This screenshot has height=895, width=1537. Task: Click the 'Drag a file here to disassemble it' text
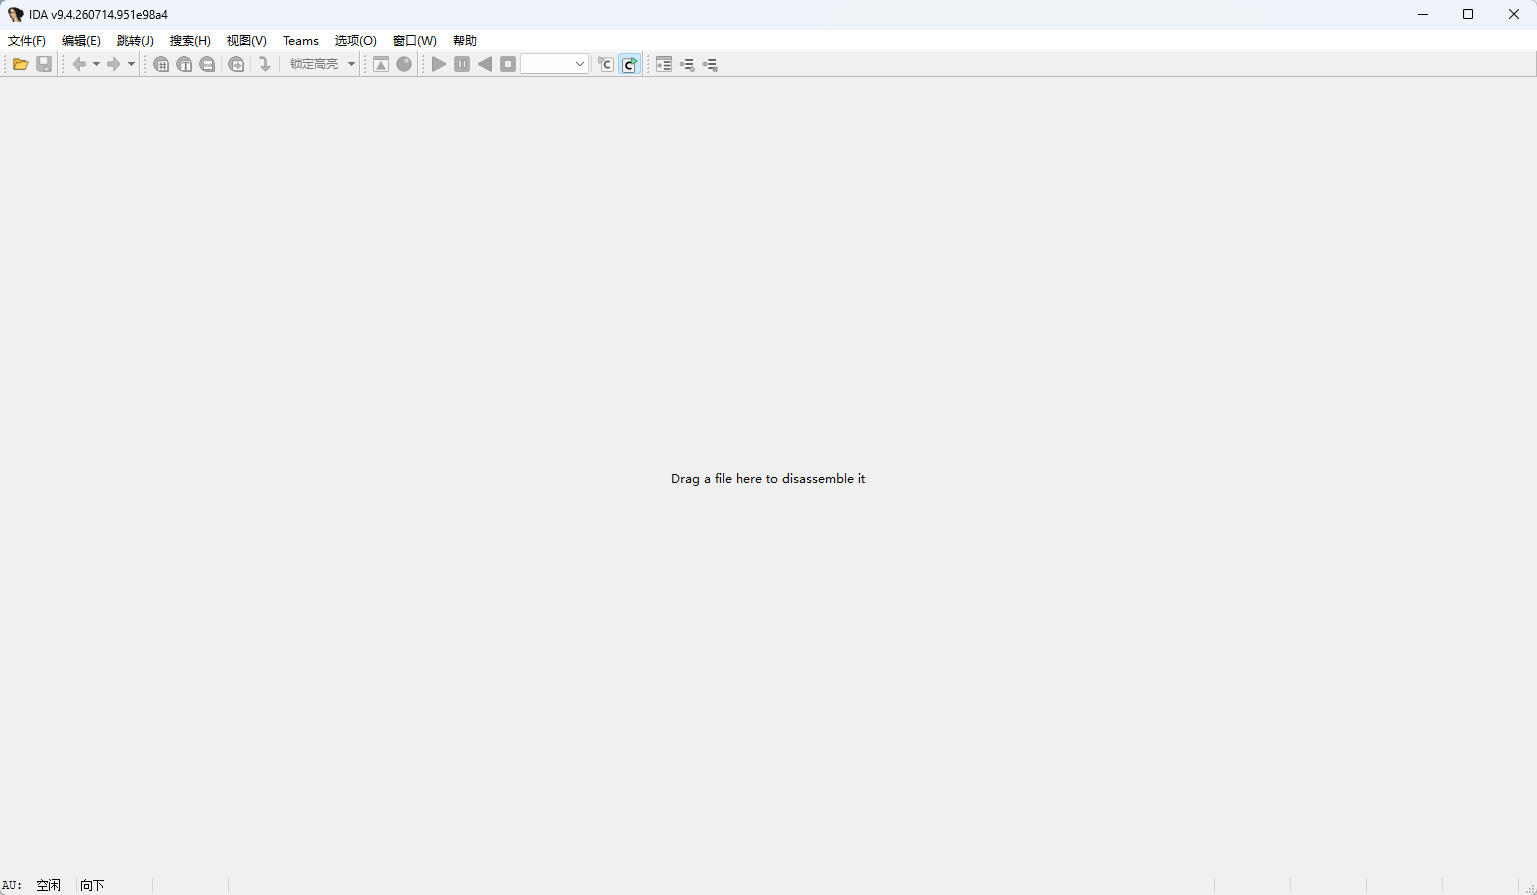coord(768,479)
